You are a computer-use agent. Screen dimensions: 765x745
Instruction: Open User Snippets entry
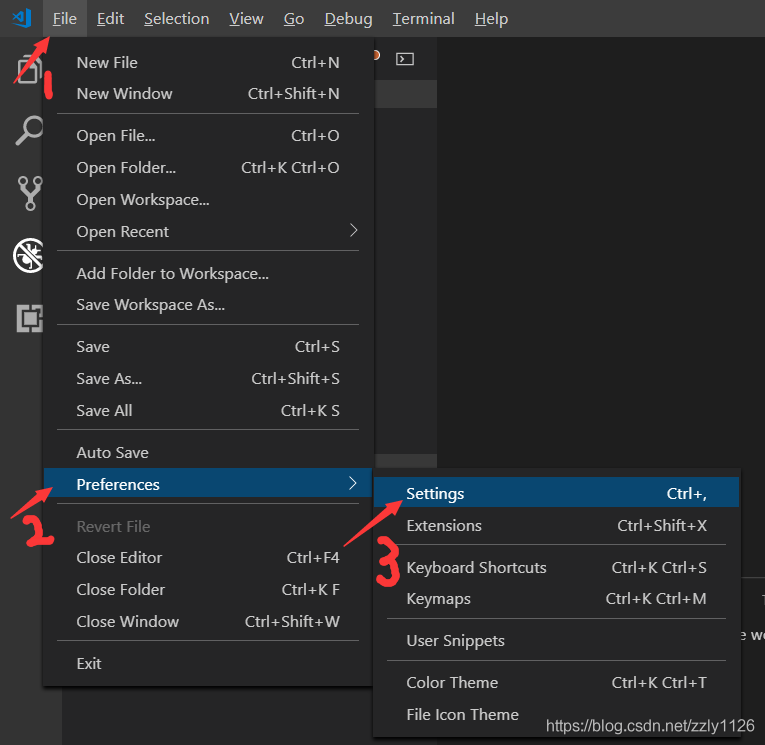pyautogui.click(x=556, y=640)
